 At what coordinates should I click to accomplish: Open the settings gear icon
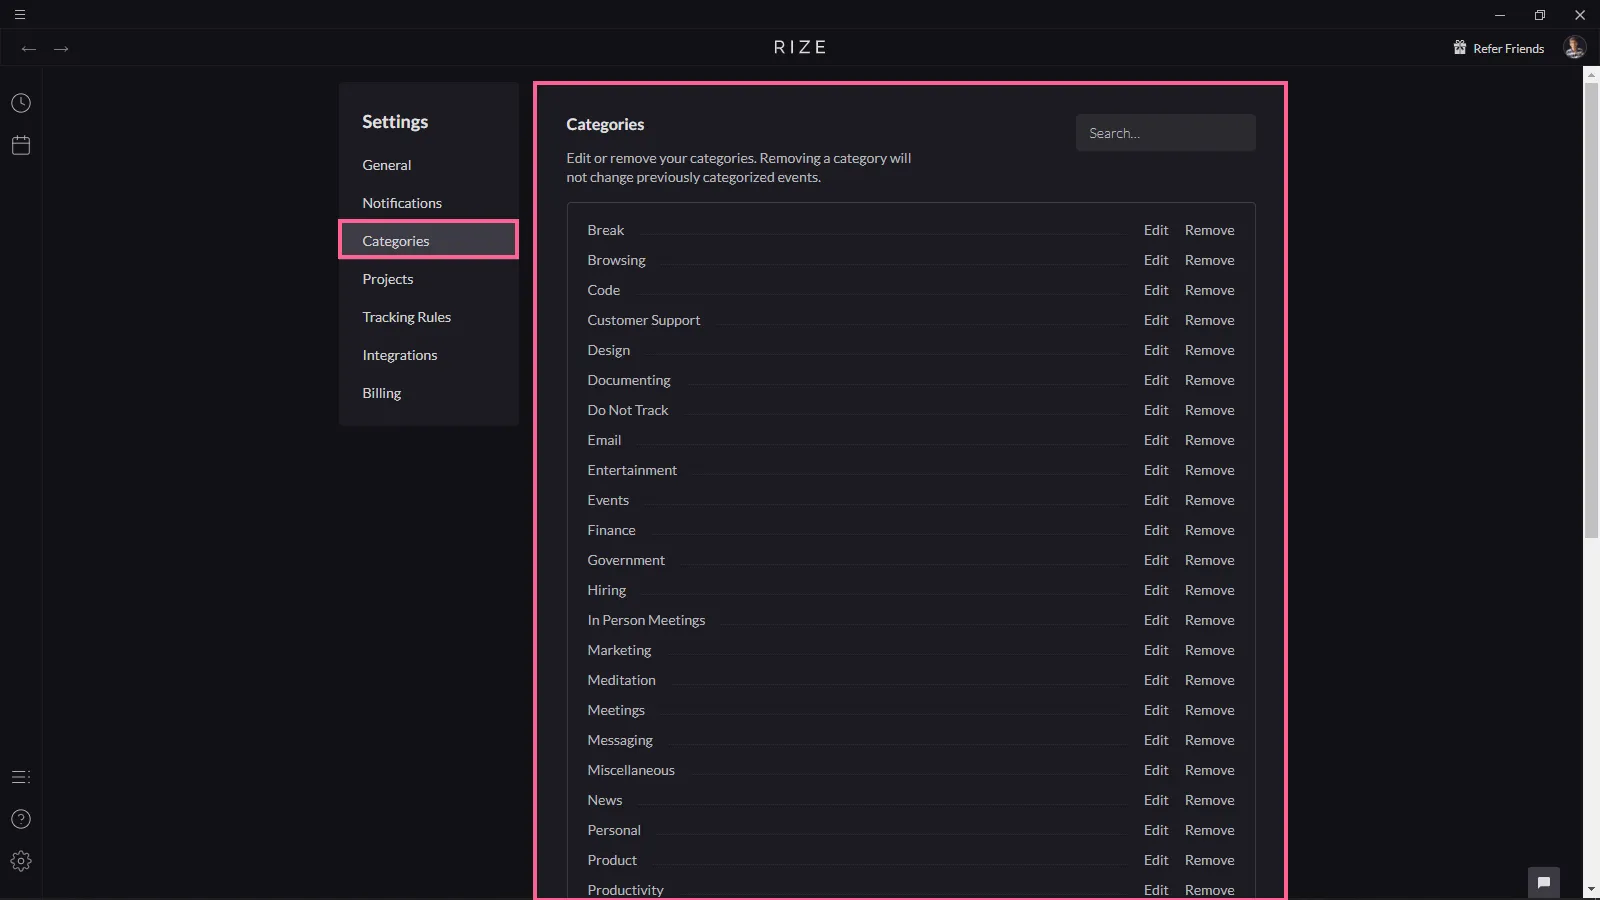tap(21, 861)
